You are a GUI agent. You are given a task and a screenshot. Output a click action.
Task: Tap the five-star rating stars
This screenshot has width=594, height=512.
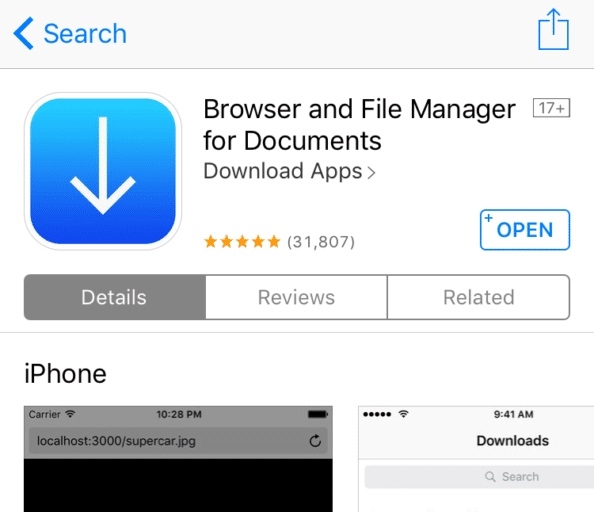tap(242, 241)
